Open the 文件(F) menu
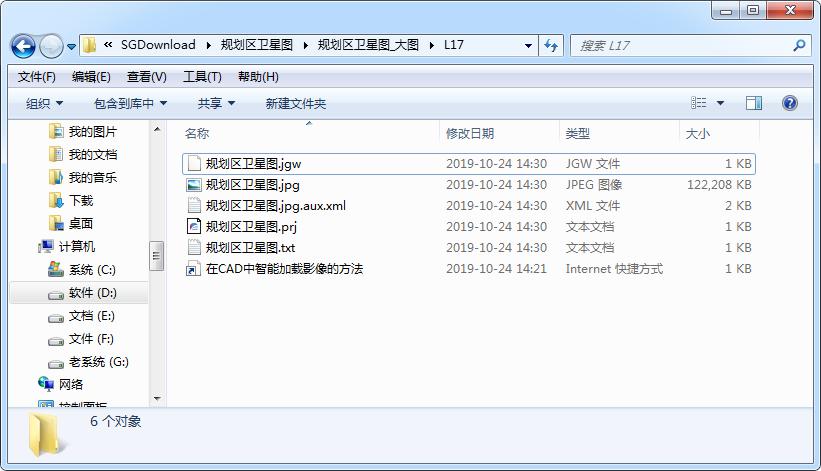This screenshot has width=821, height=471. (x=37, y=77)
